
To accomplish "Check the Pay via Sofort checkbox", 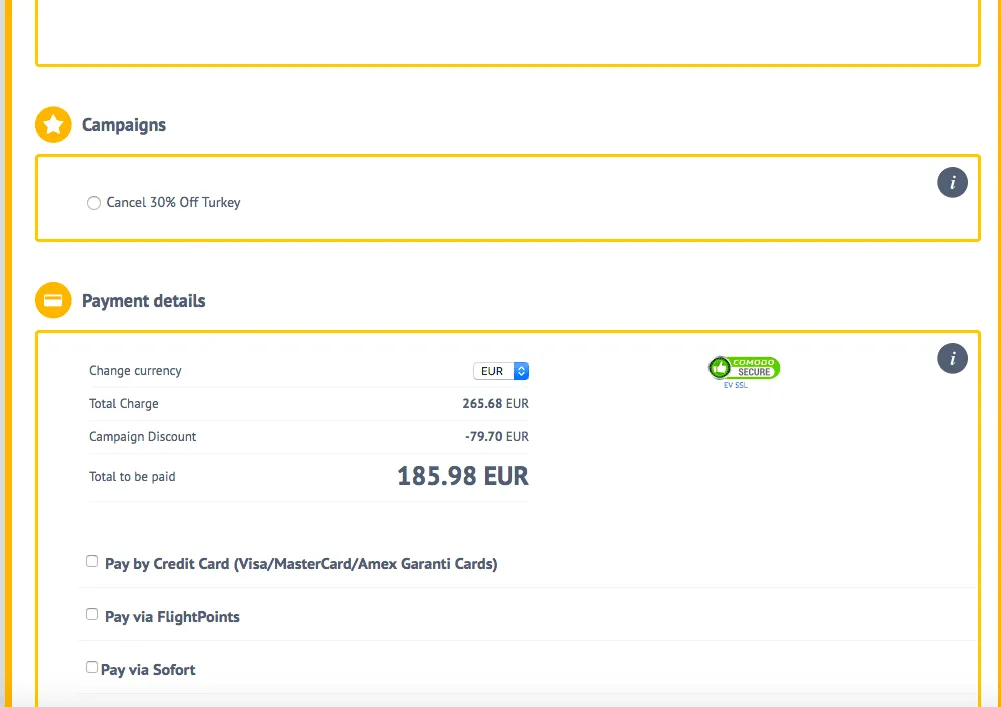I will point(92,667).
